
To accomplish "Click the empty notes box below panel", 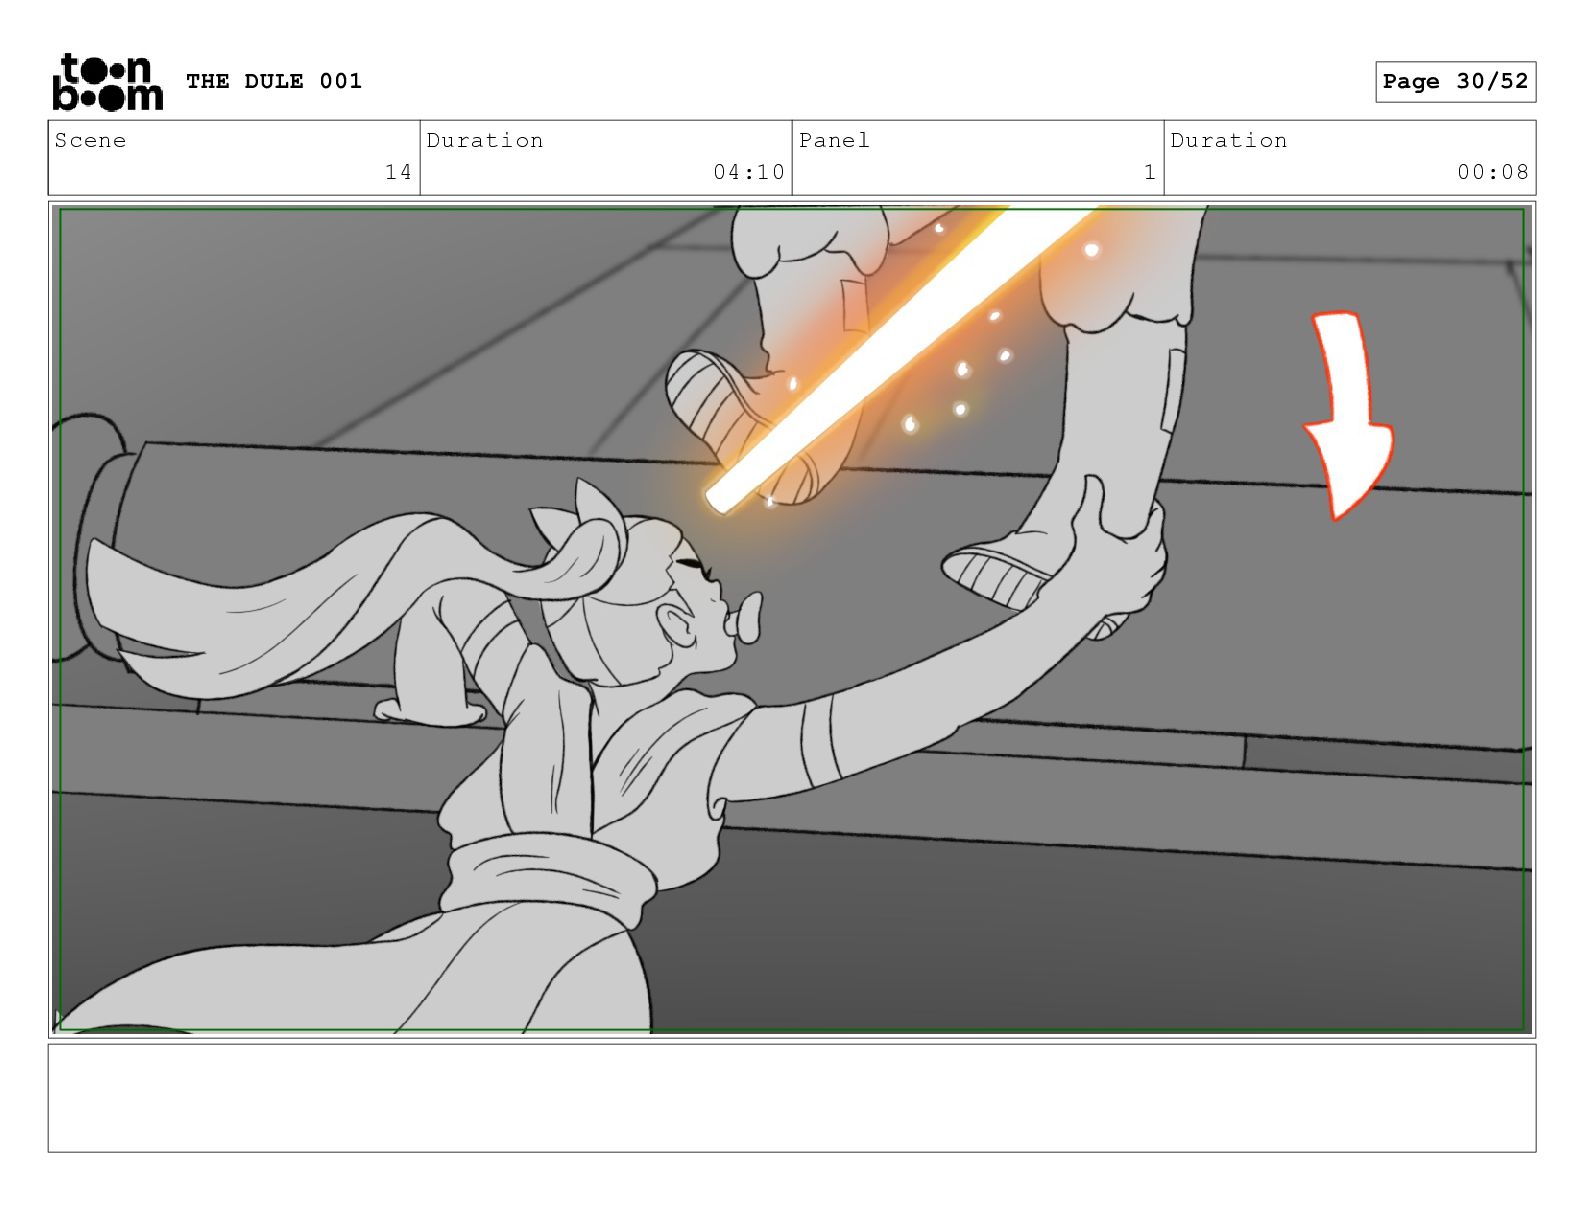I will click(x=792, y=1098).
